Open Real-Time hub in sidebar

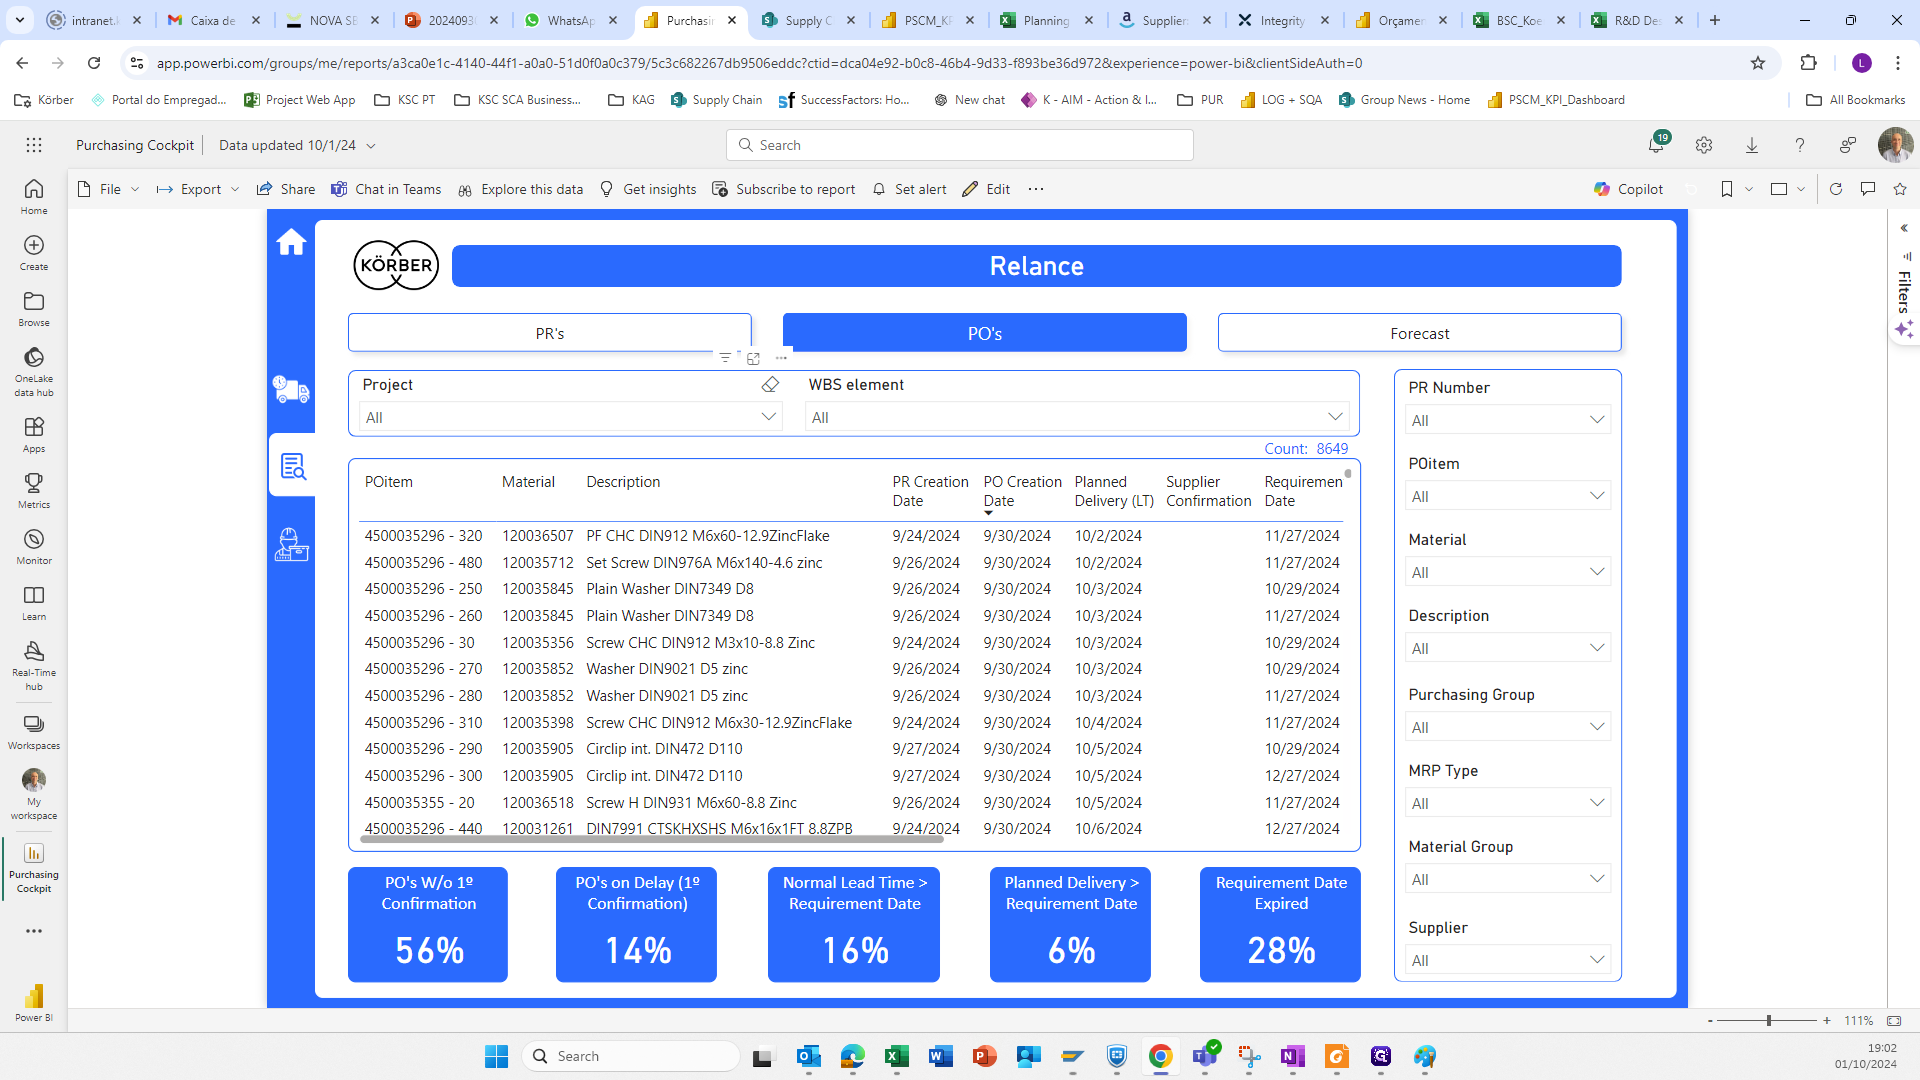pos(34,665)
